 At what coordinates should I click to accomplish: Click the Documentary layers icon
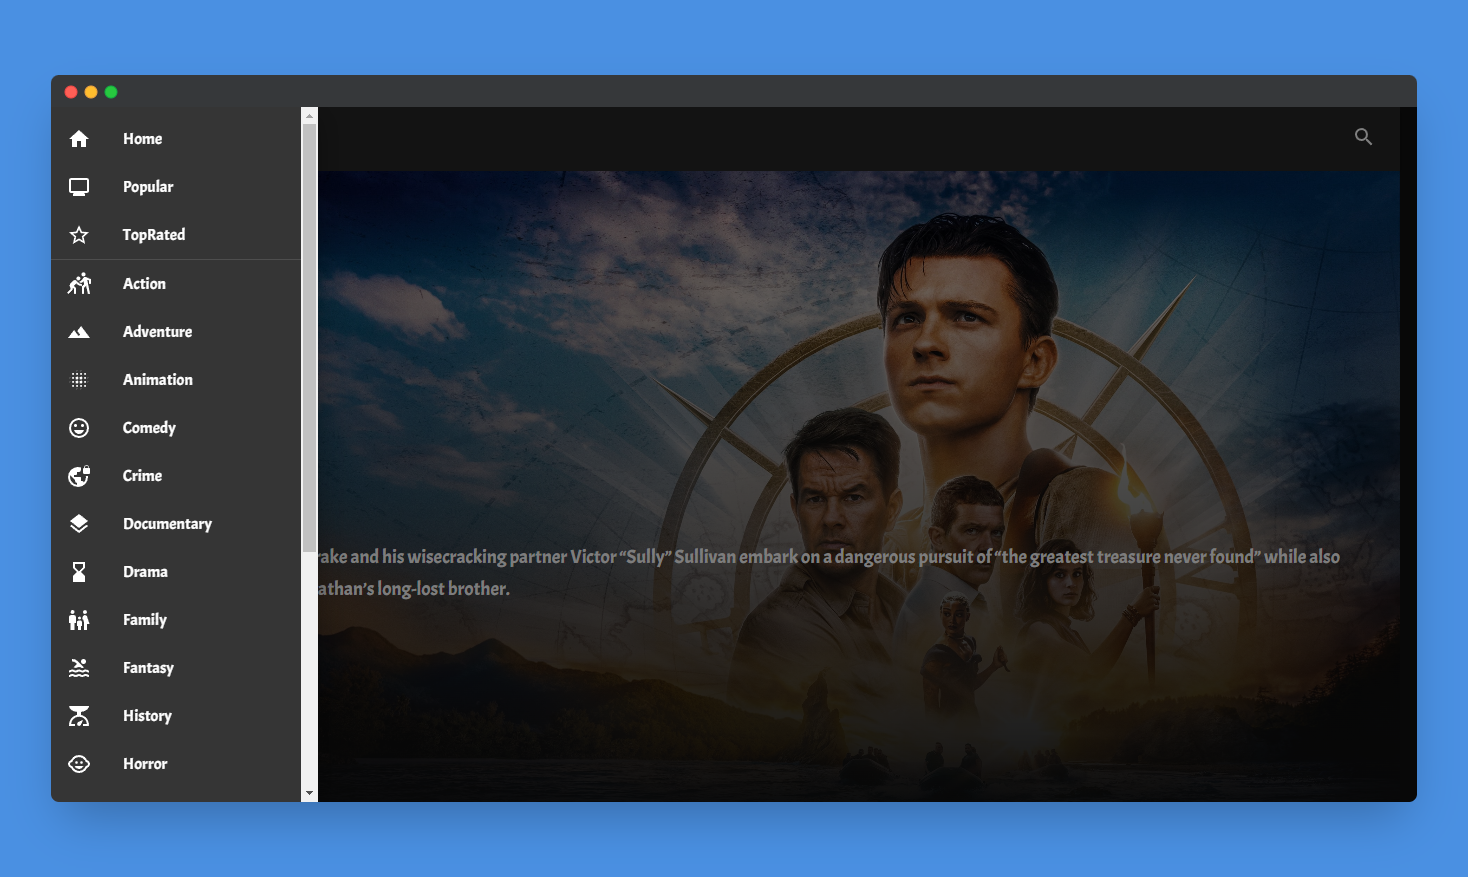pos(79,524)
